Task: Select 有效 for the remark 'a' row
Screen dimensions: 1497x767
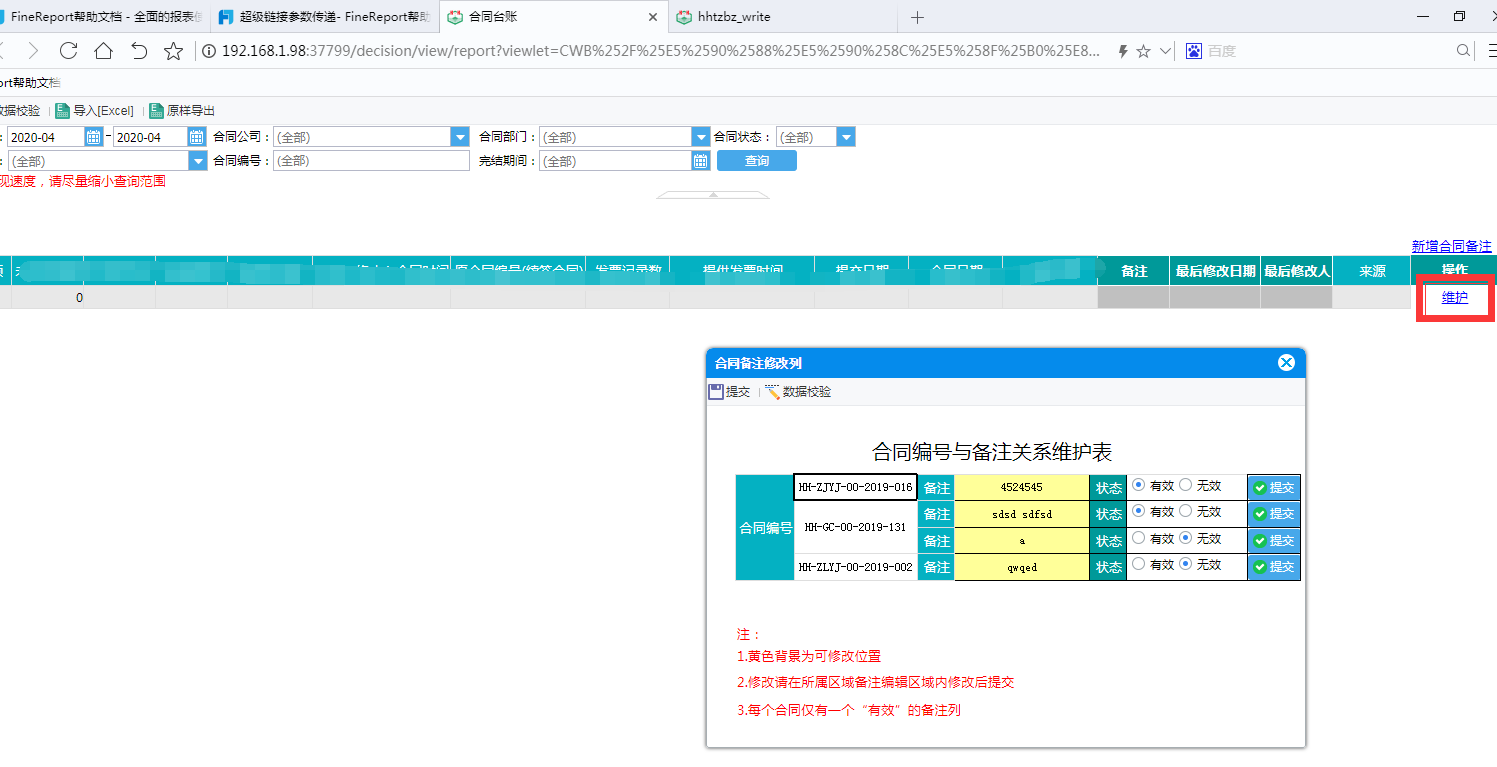Action: click(1139, 538)
